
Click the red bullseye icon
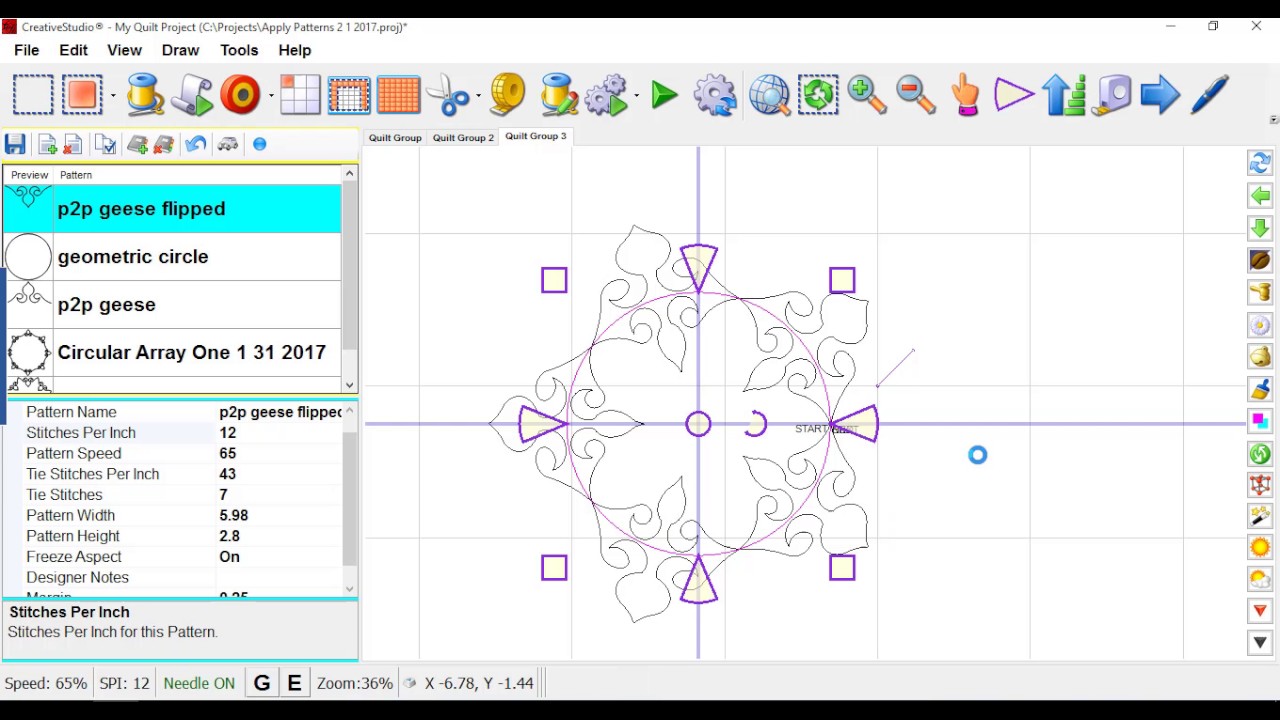point(241,95)
